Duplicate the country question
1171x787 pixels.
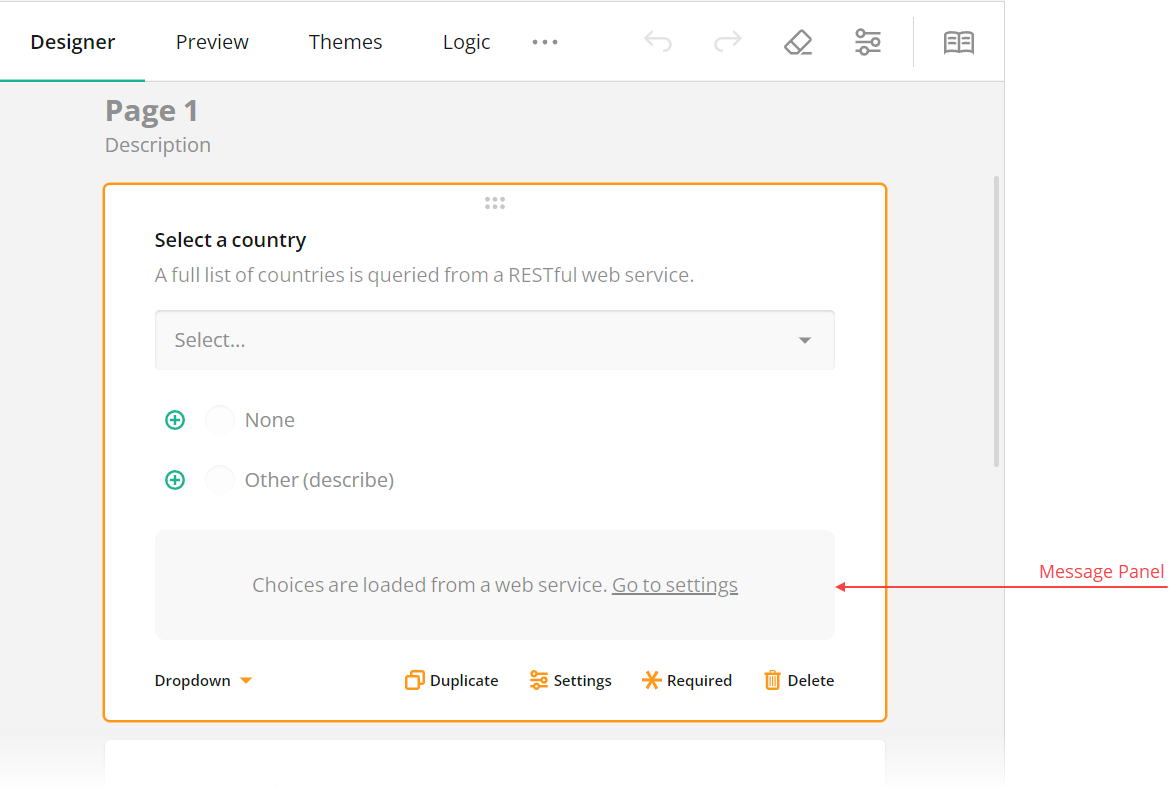[x=451, y=680]
